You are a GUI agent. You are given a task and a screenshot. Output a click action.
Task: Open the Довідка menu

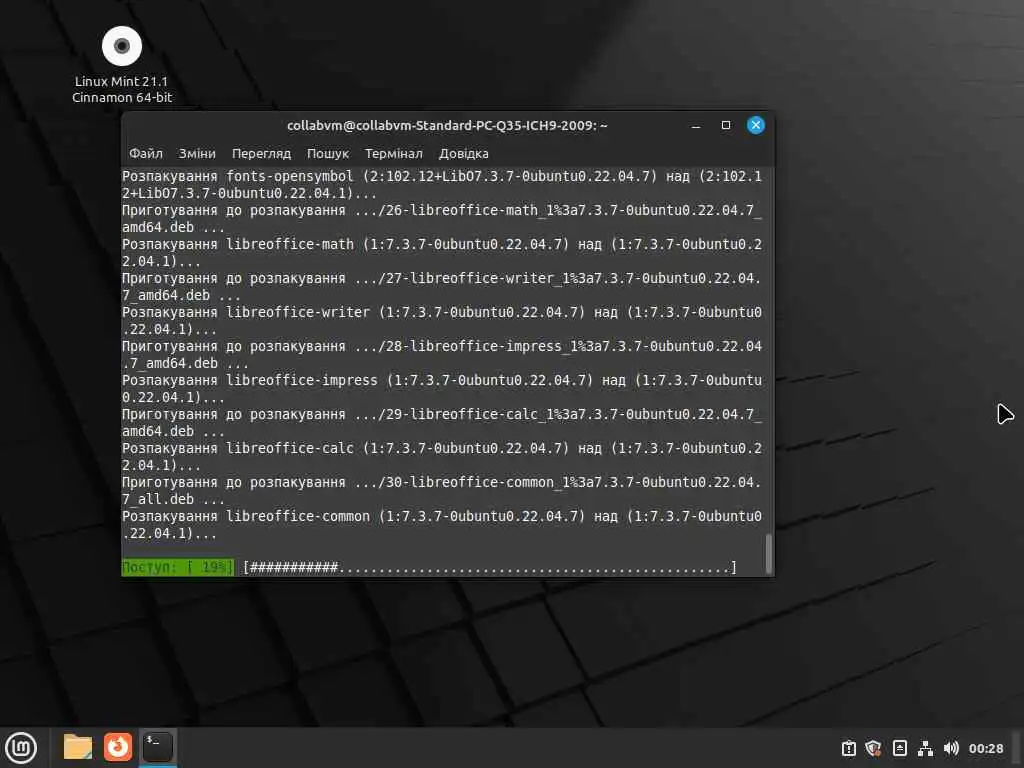pyautogui.click(x=464, y=153)
